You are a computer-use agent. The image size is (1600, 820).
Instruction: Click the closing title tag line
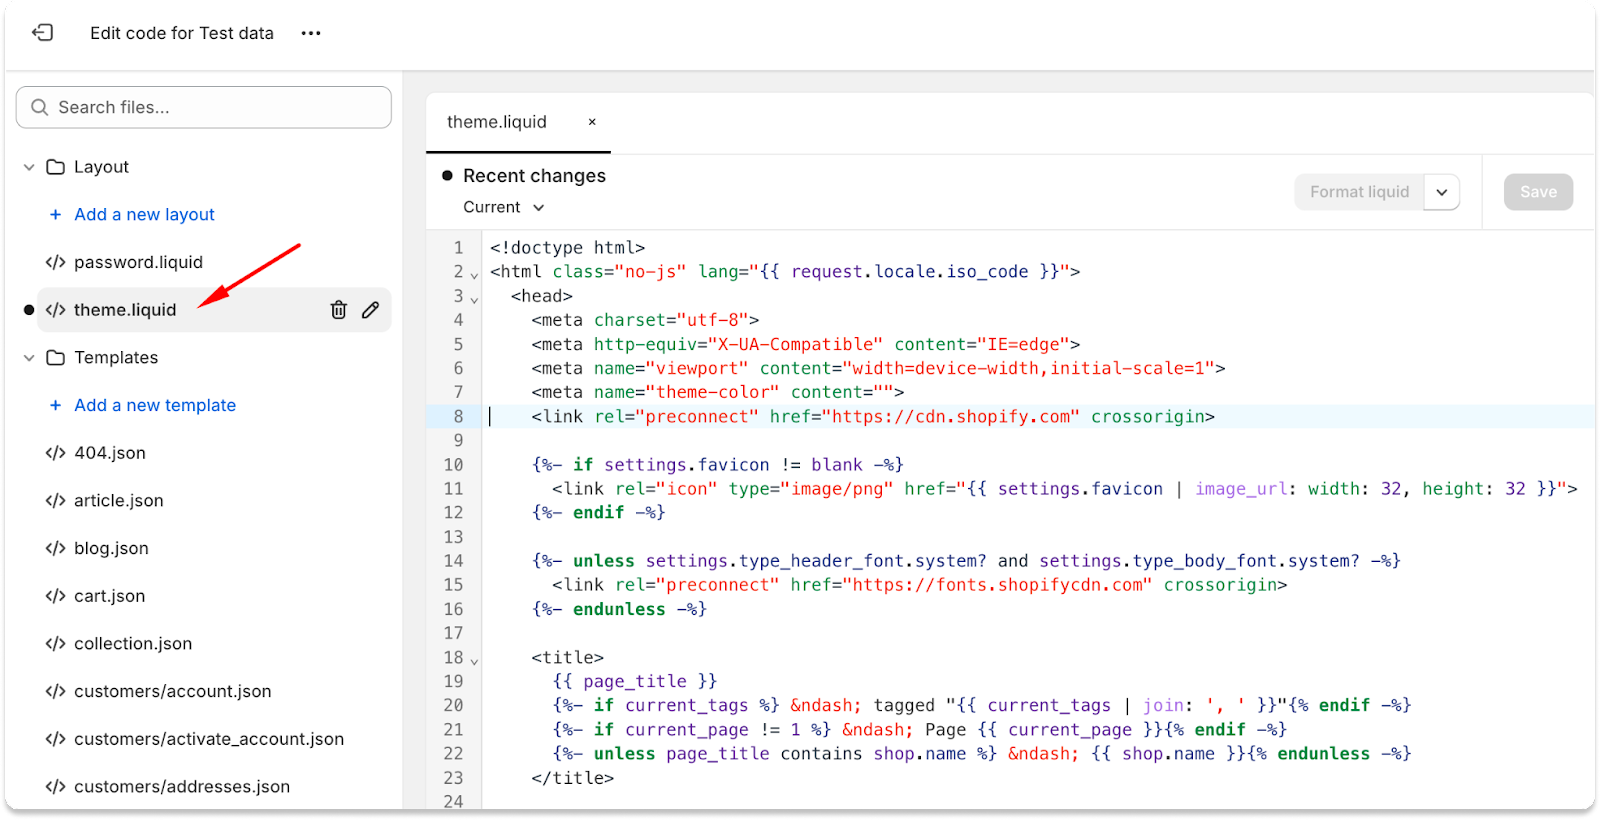(x=572, y=778)
